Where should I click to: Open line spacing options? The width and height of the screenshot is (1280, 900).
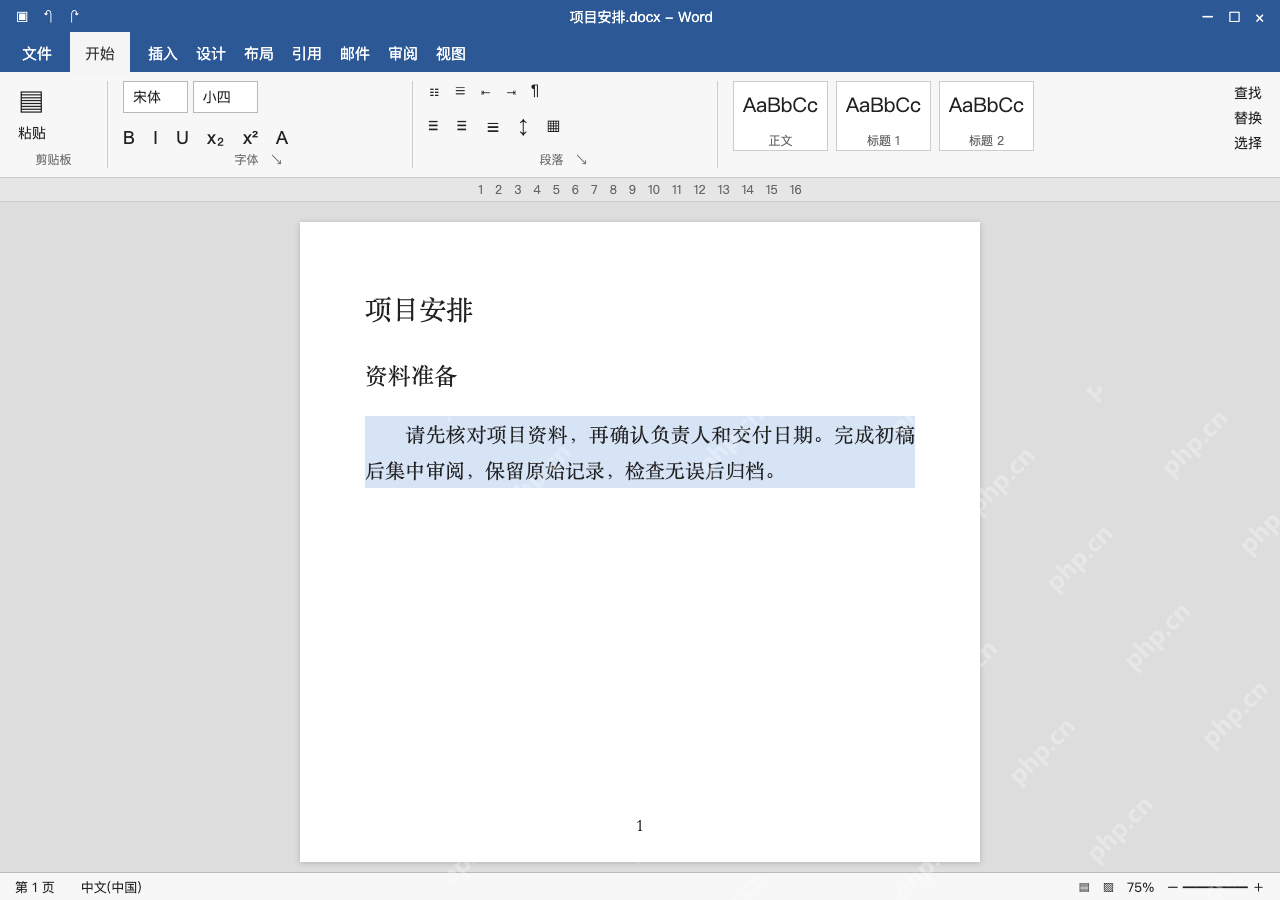click(523, 127)
